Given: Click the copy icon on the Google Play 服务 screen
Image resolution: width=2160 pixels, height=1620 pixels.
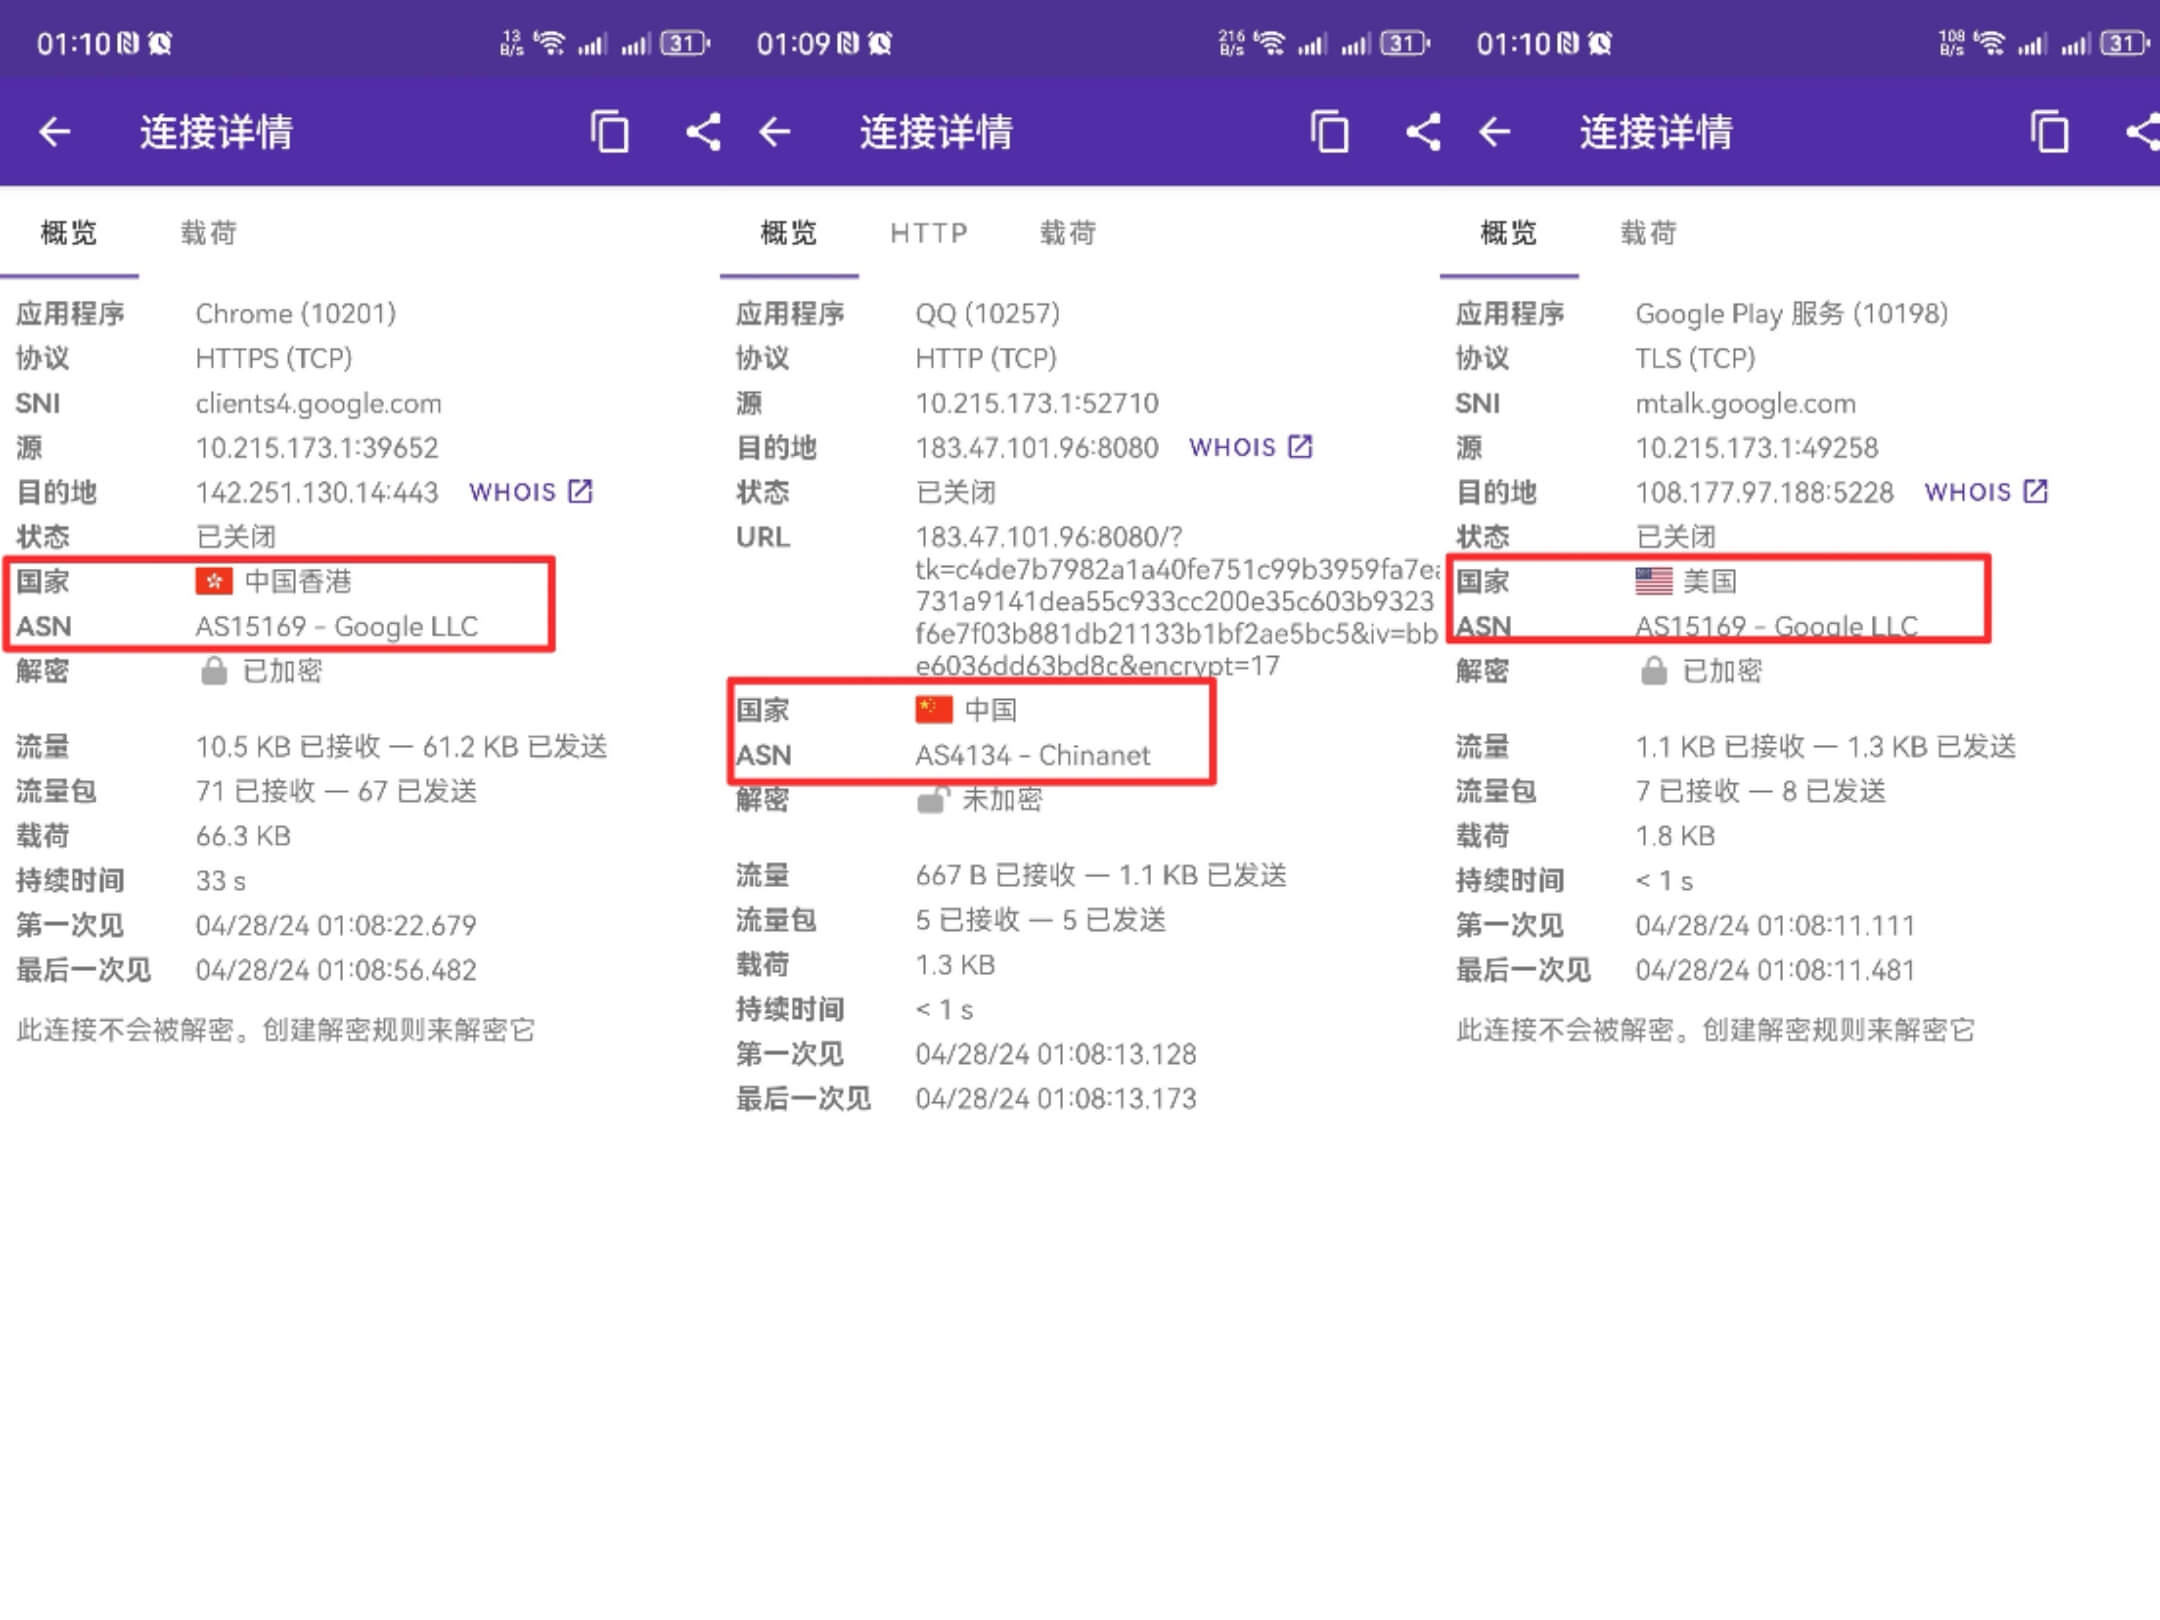Looking at the screenshot, I should click(2048, 131).
